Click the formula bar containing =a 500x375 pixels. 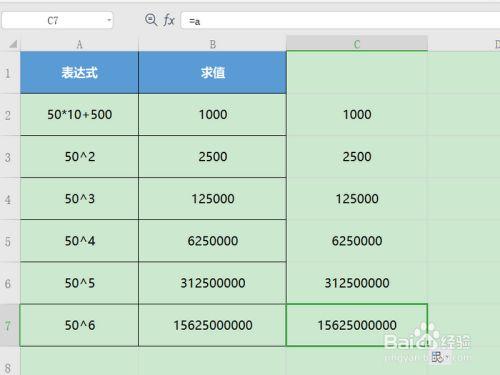point(340,21)
